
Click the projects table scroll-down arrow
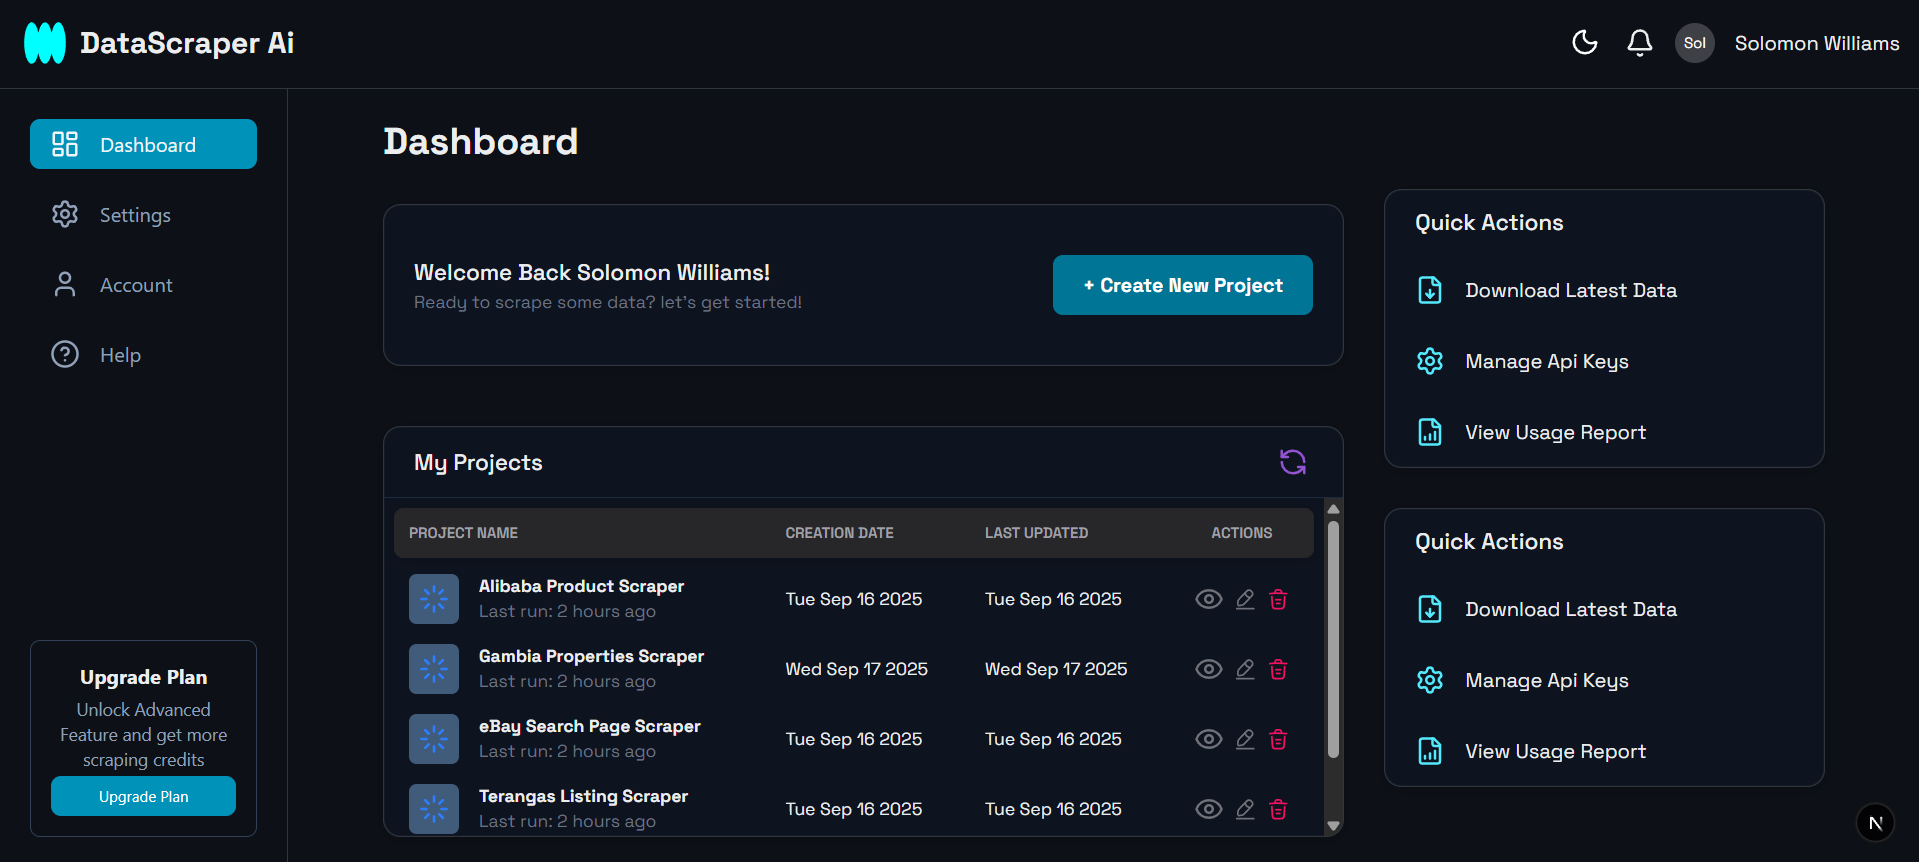(1332, 826)
